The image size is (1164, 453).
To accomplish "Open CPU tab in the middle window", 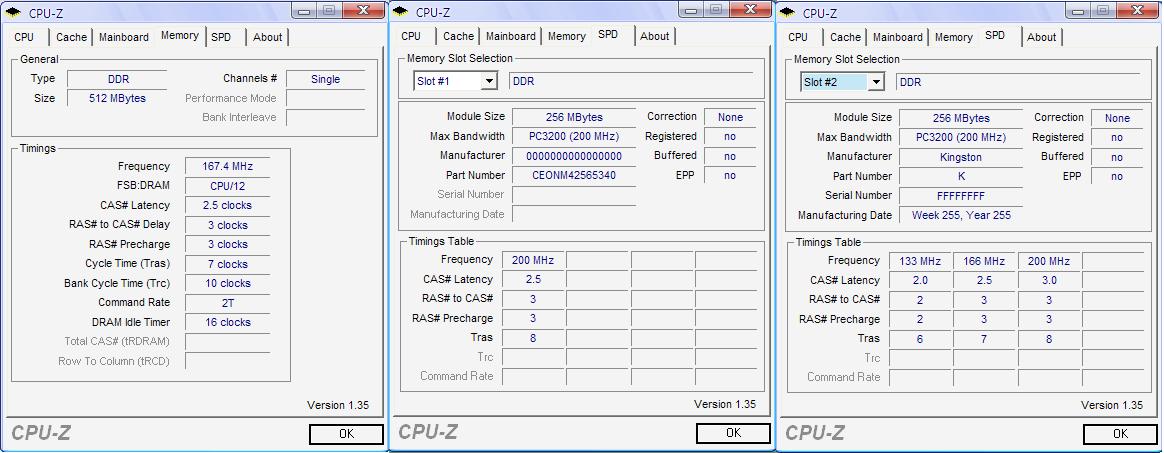I will click(x=411, y=36).
